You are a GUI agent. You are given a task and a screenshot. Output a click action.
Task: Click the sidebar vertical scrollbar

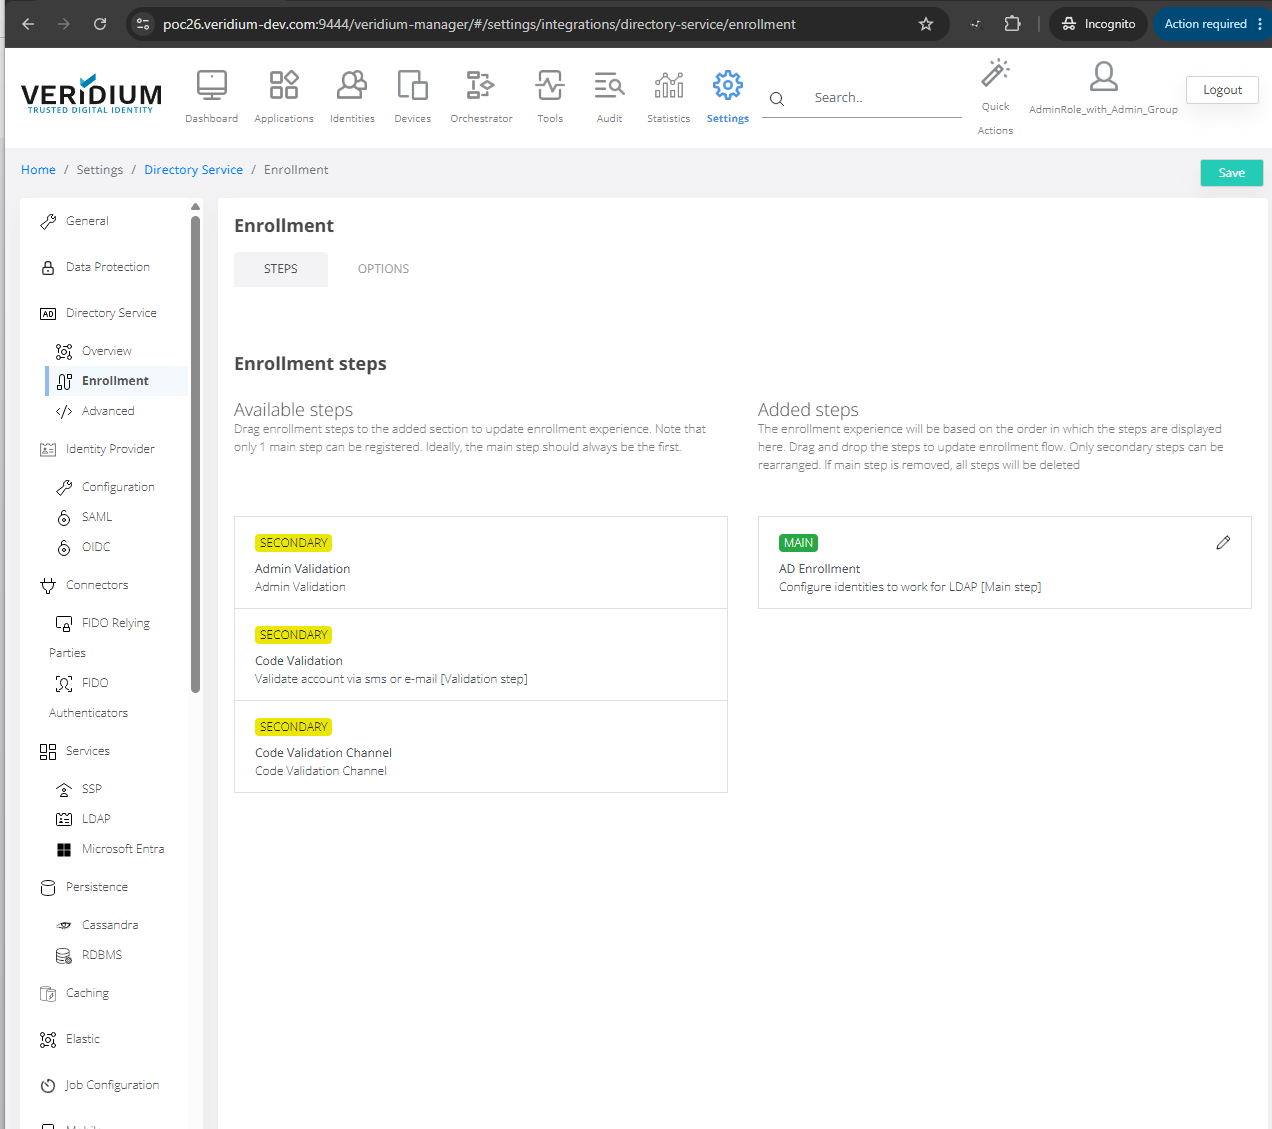pos(195,455)
